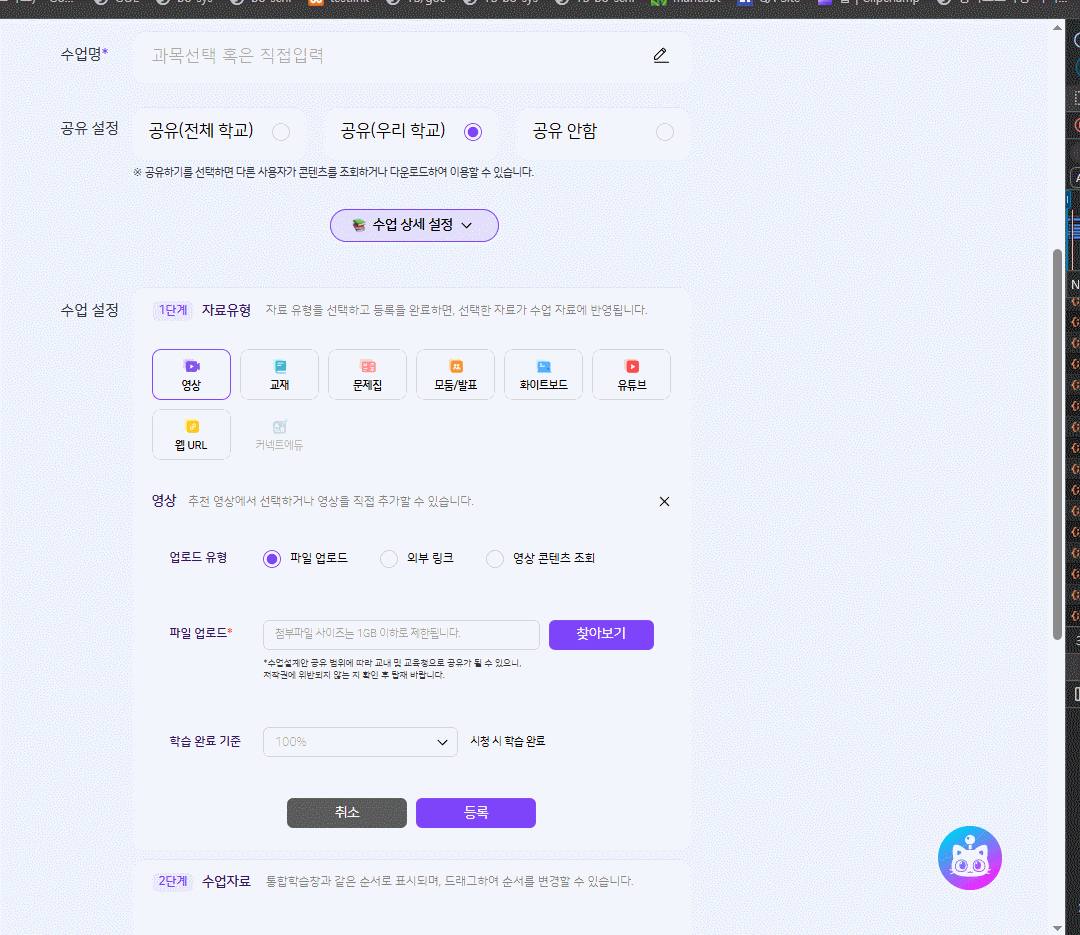The width and height of the screenshot is (1080, 935).
Task: Choose 외부 링크 upload type
Action: tap(389, 559)
